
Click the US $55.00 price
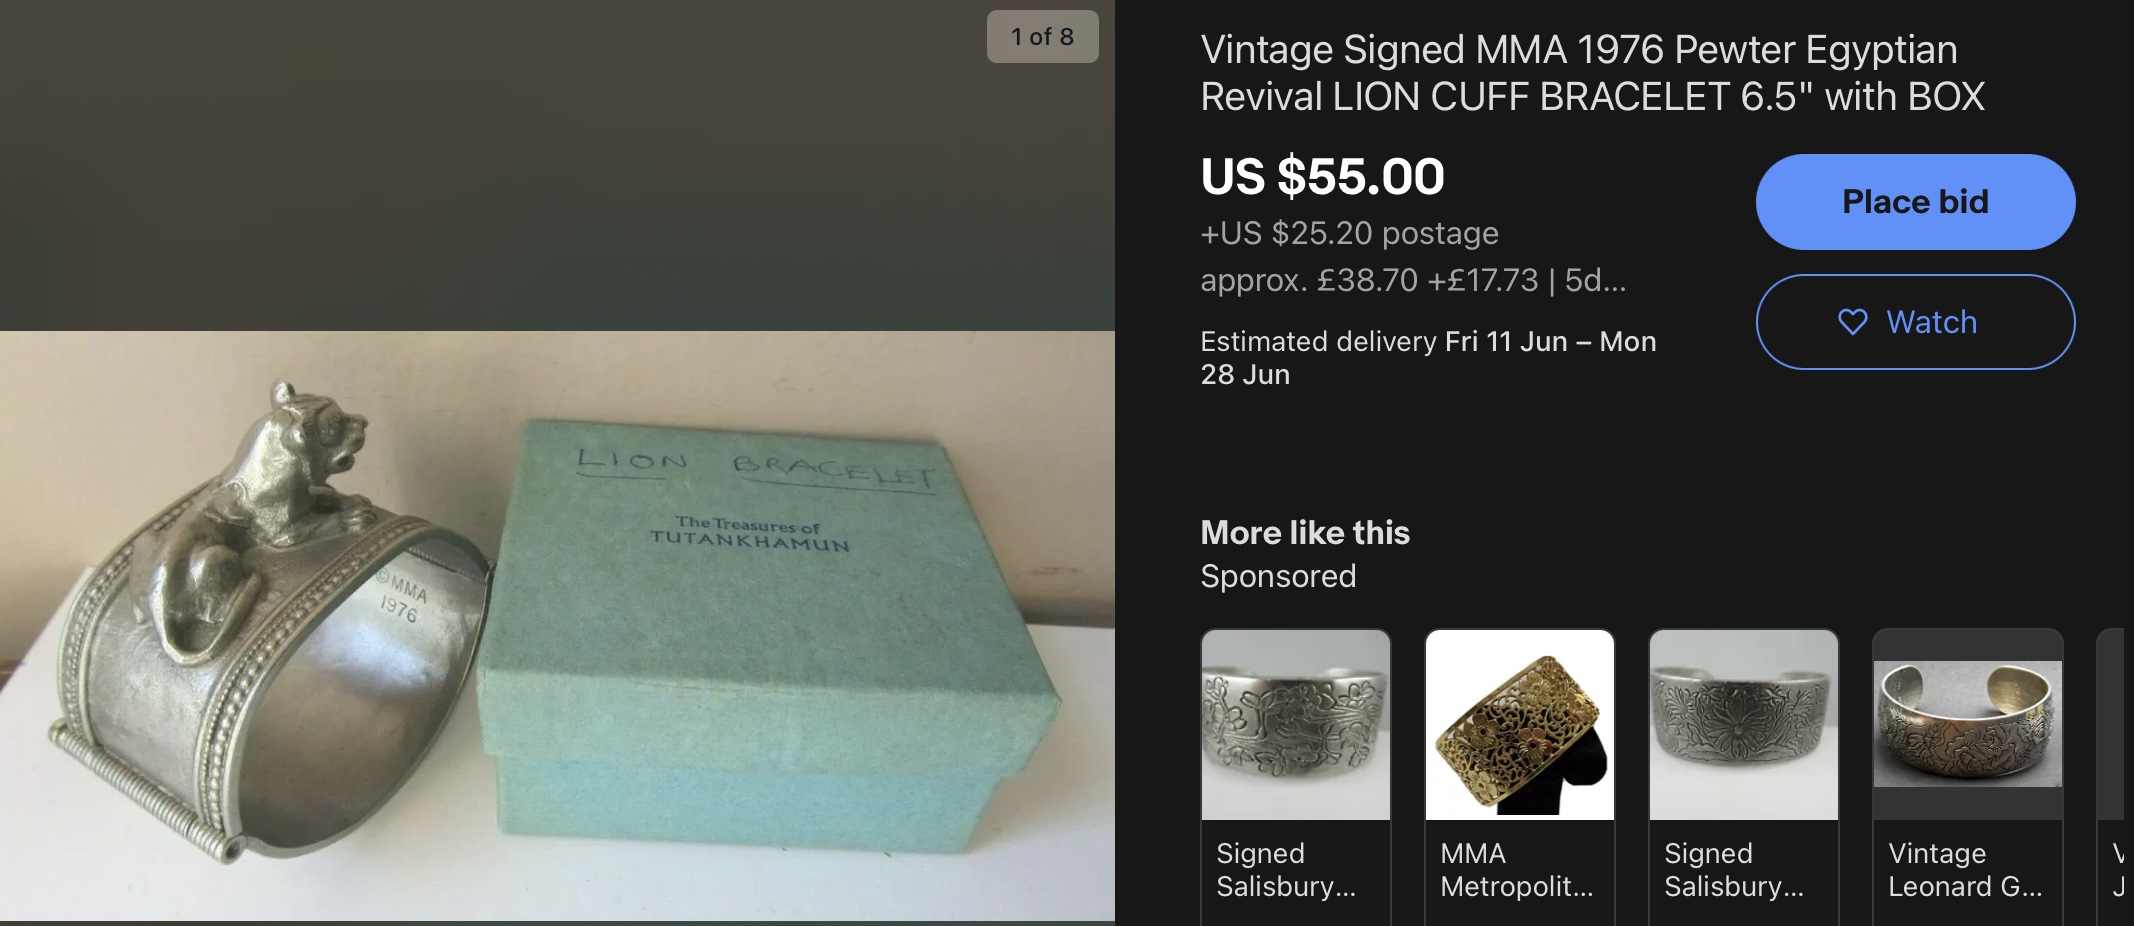coord(1322,177)
